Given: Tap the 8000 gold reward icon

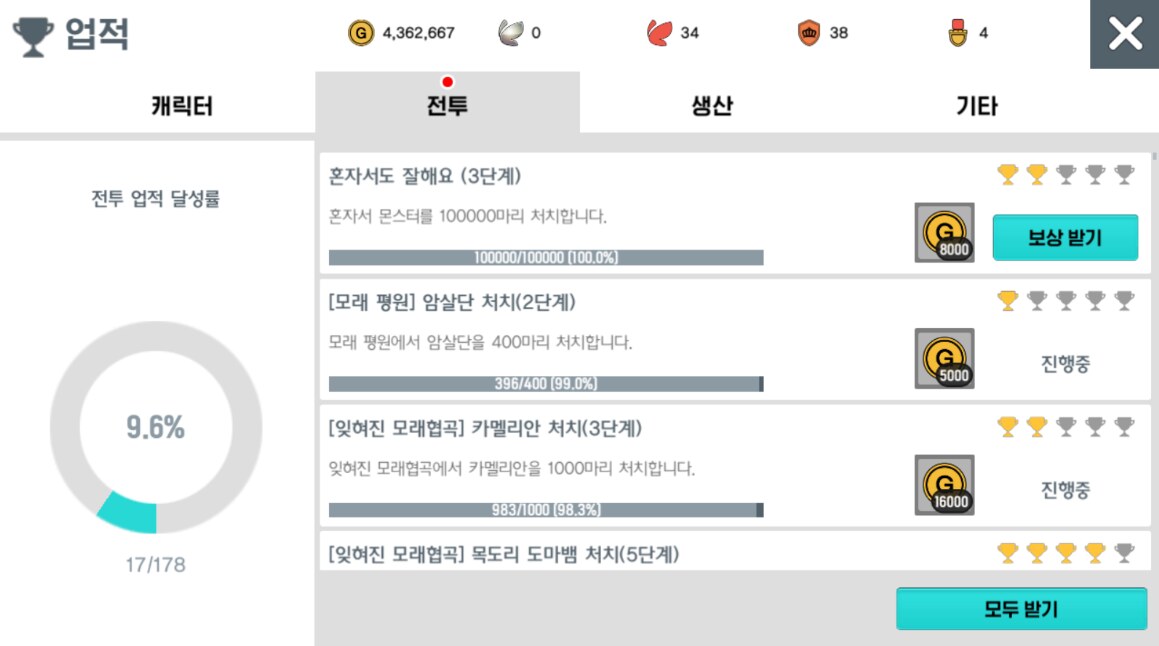Looking at the screenshot, I should pyautogui.click(x=944, y=232).
